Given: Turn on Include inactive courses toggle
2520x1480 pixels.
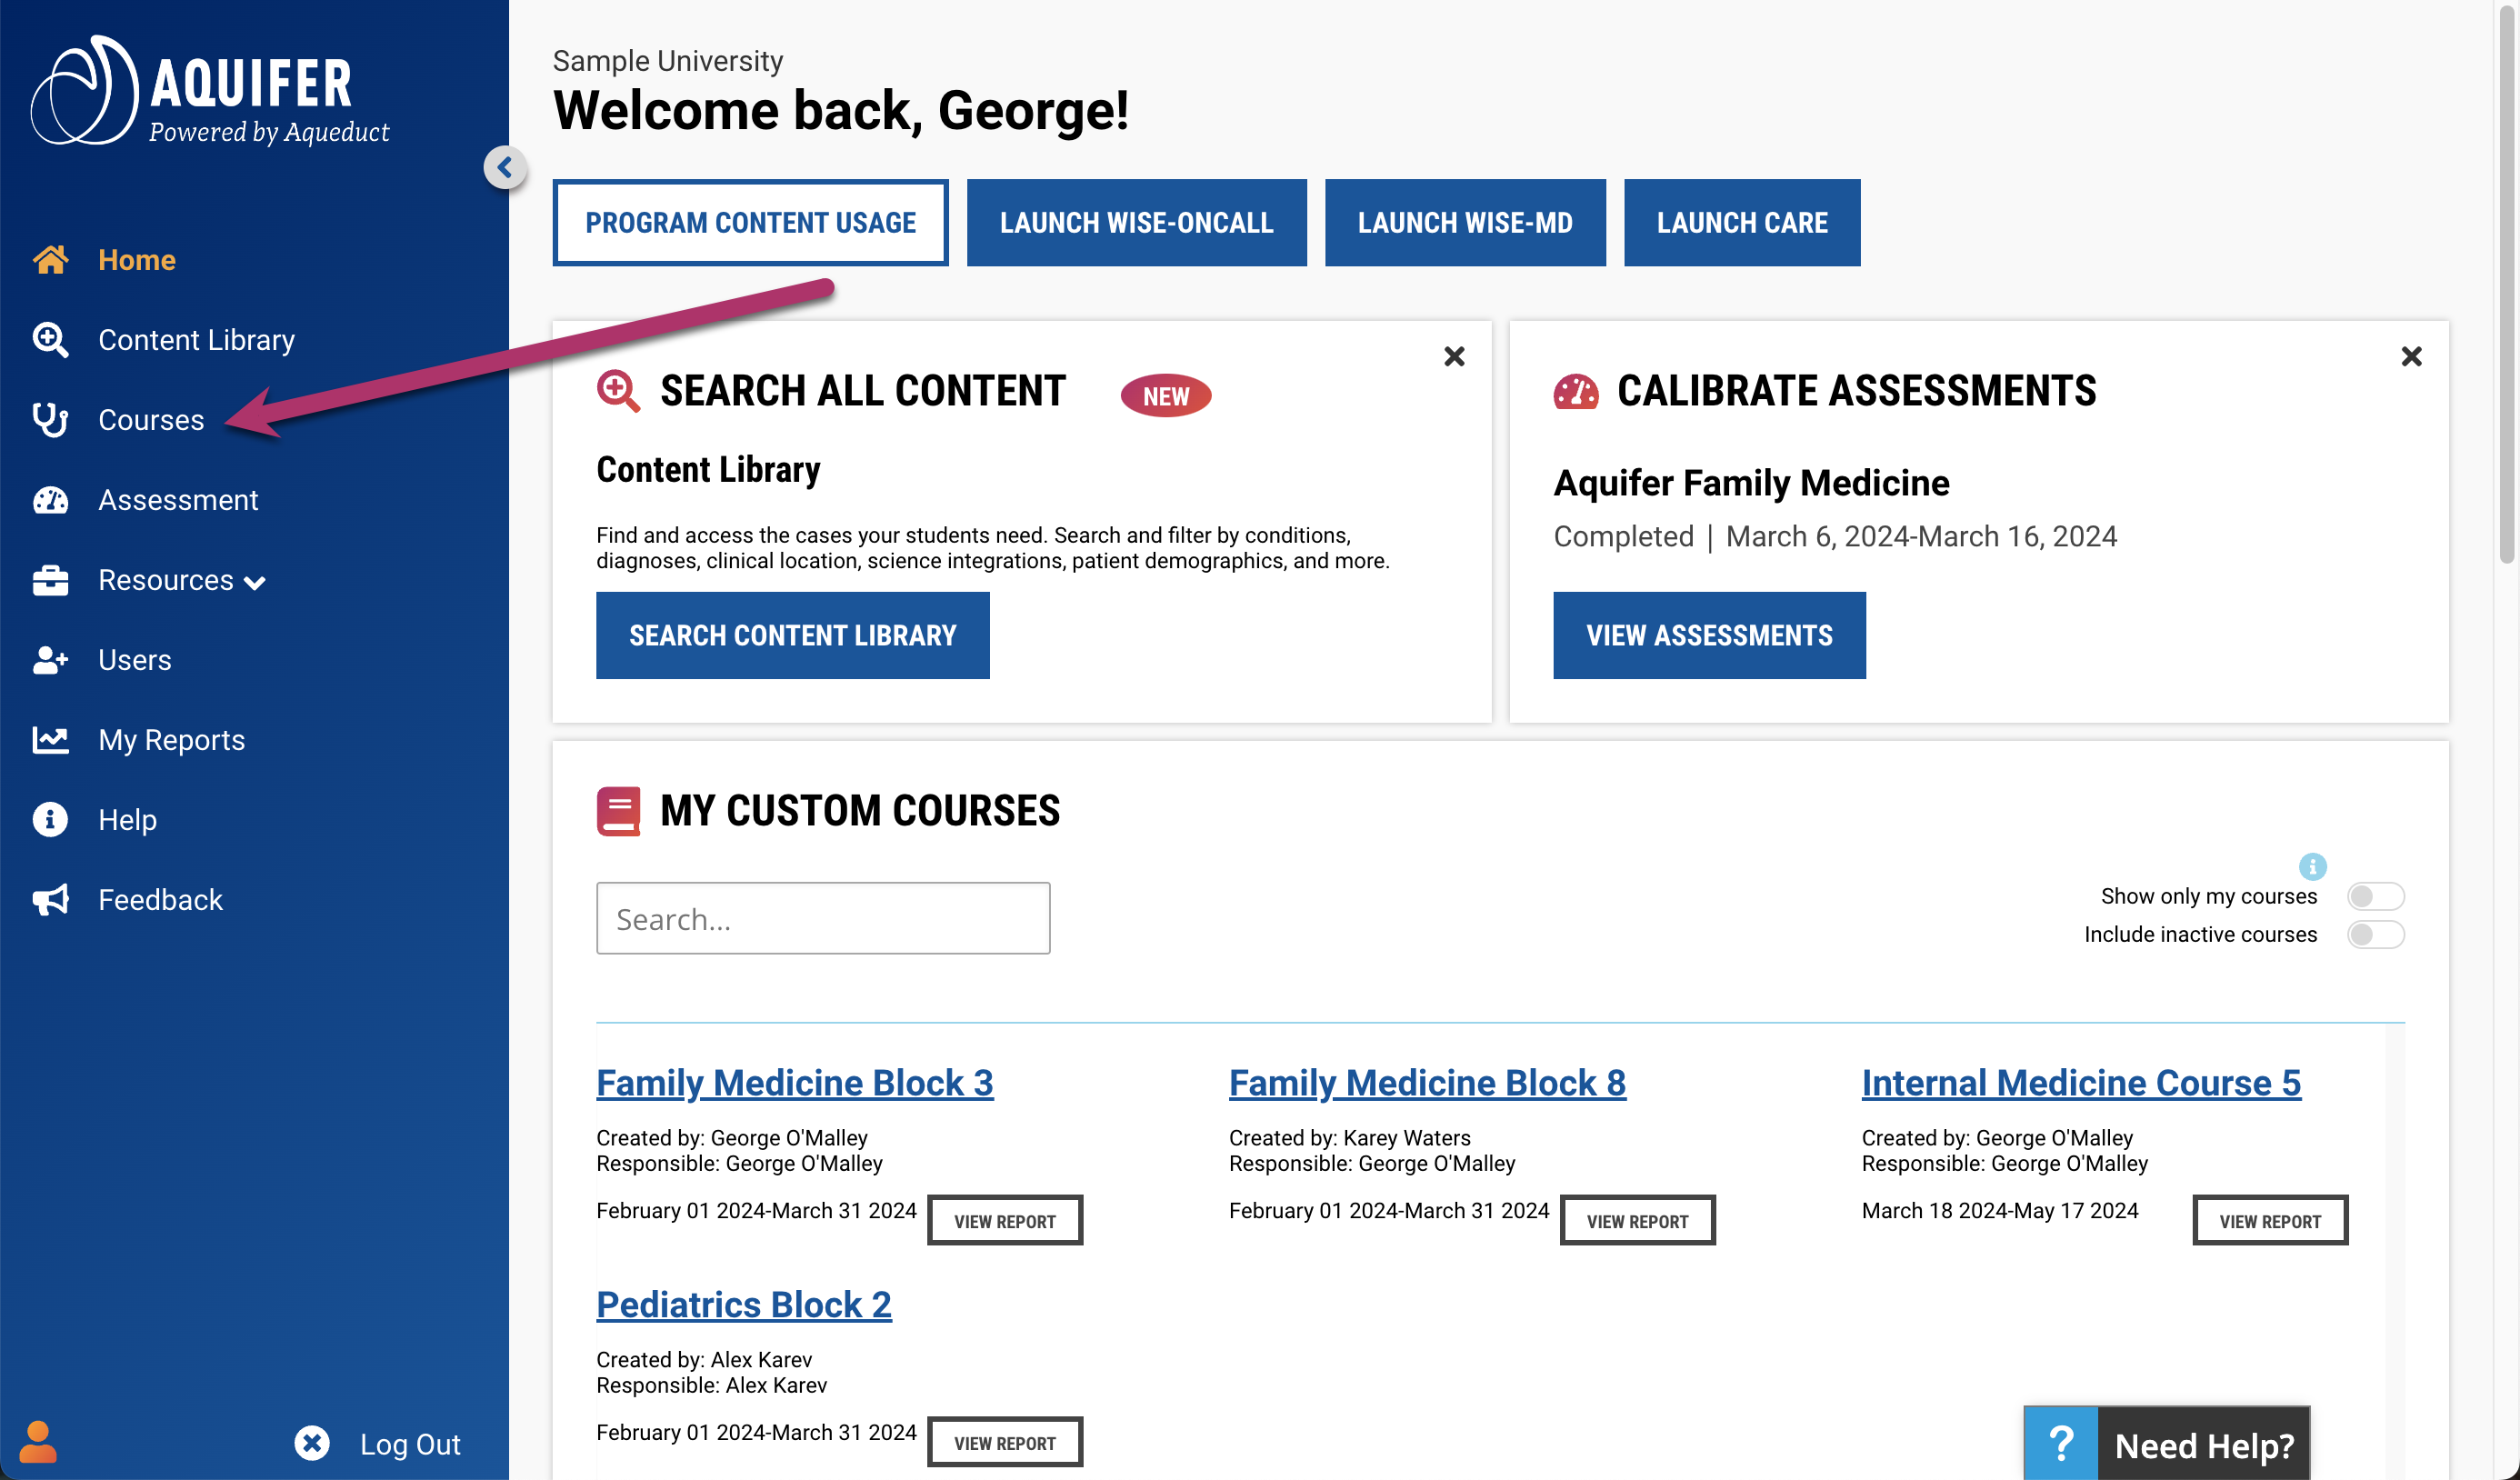Looking at the screenshot, I should [x=2375, y=934].
